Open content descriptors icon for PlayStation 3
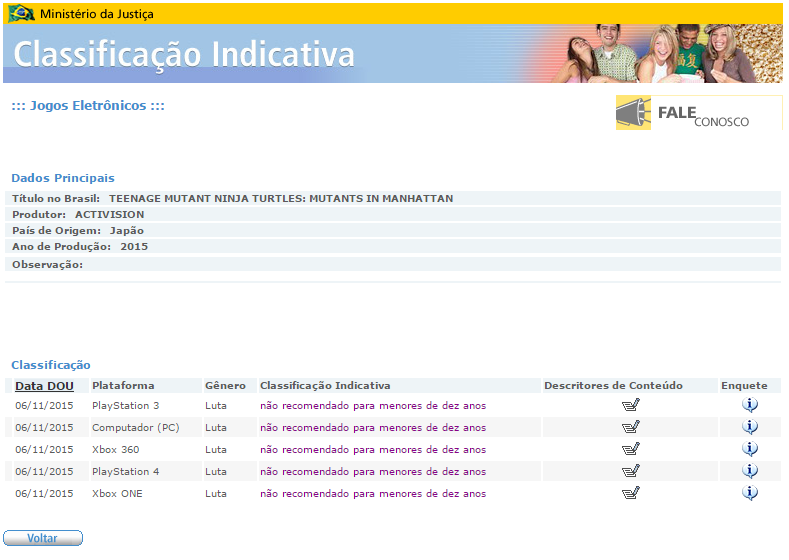Image resolution: width=789 pixels, height=560 pixels. 630,405
